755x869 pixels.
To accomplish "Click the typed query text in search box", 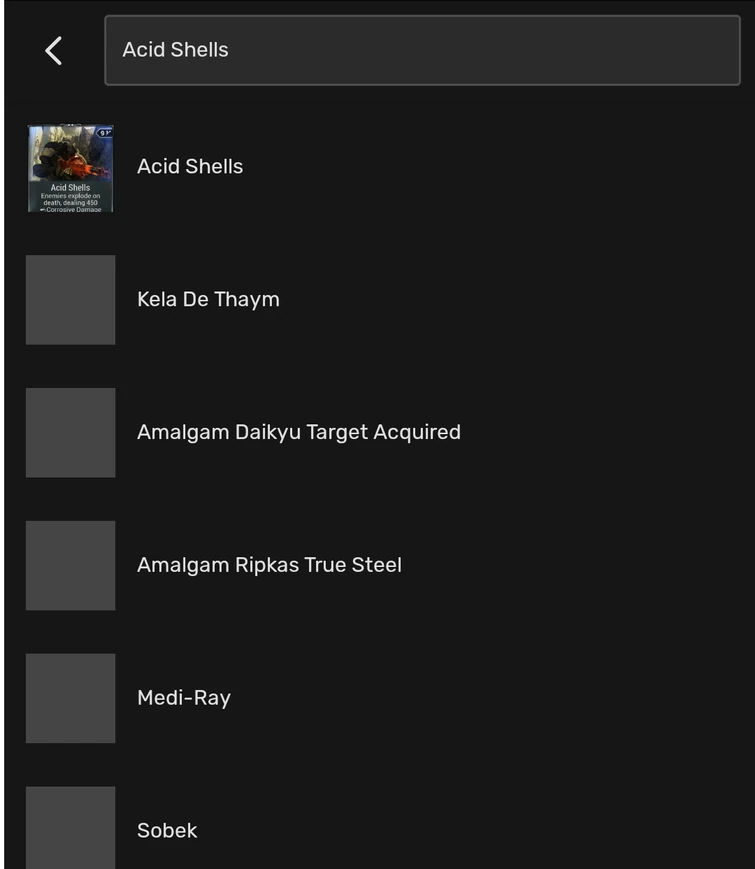I will point(175,50).
